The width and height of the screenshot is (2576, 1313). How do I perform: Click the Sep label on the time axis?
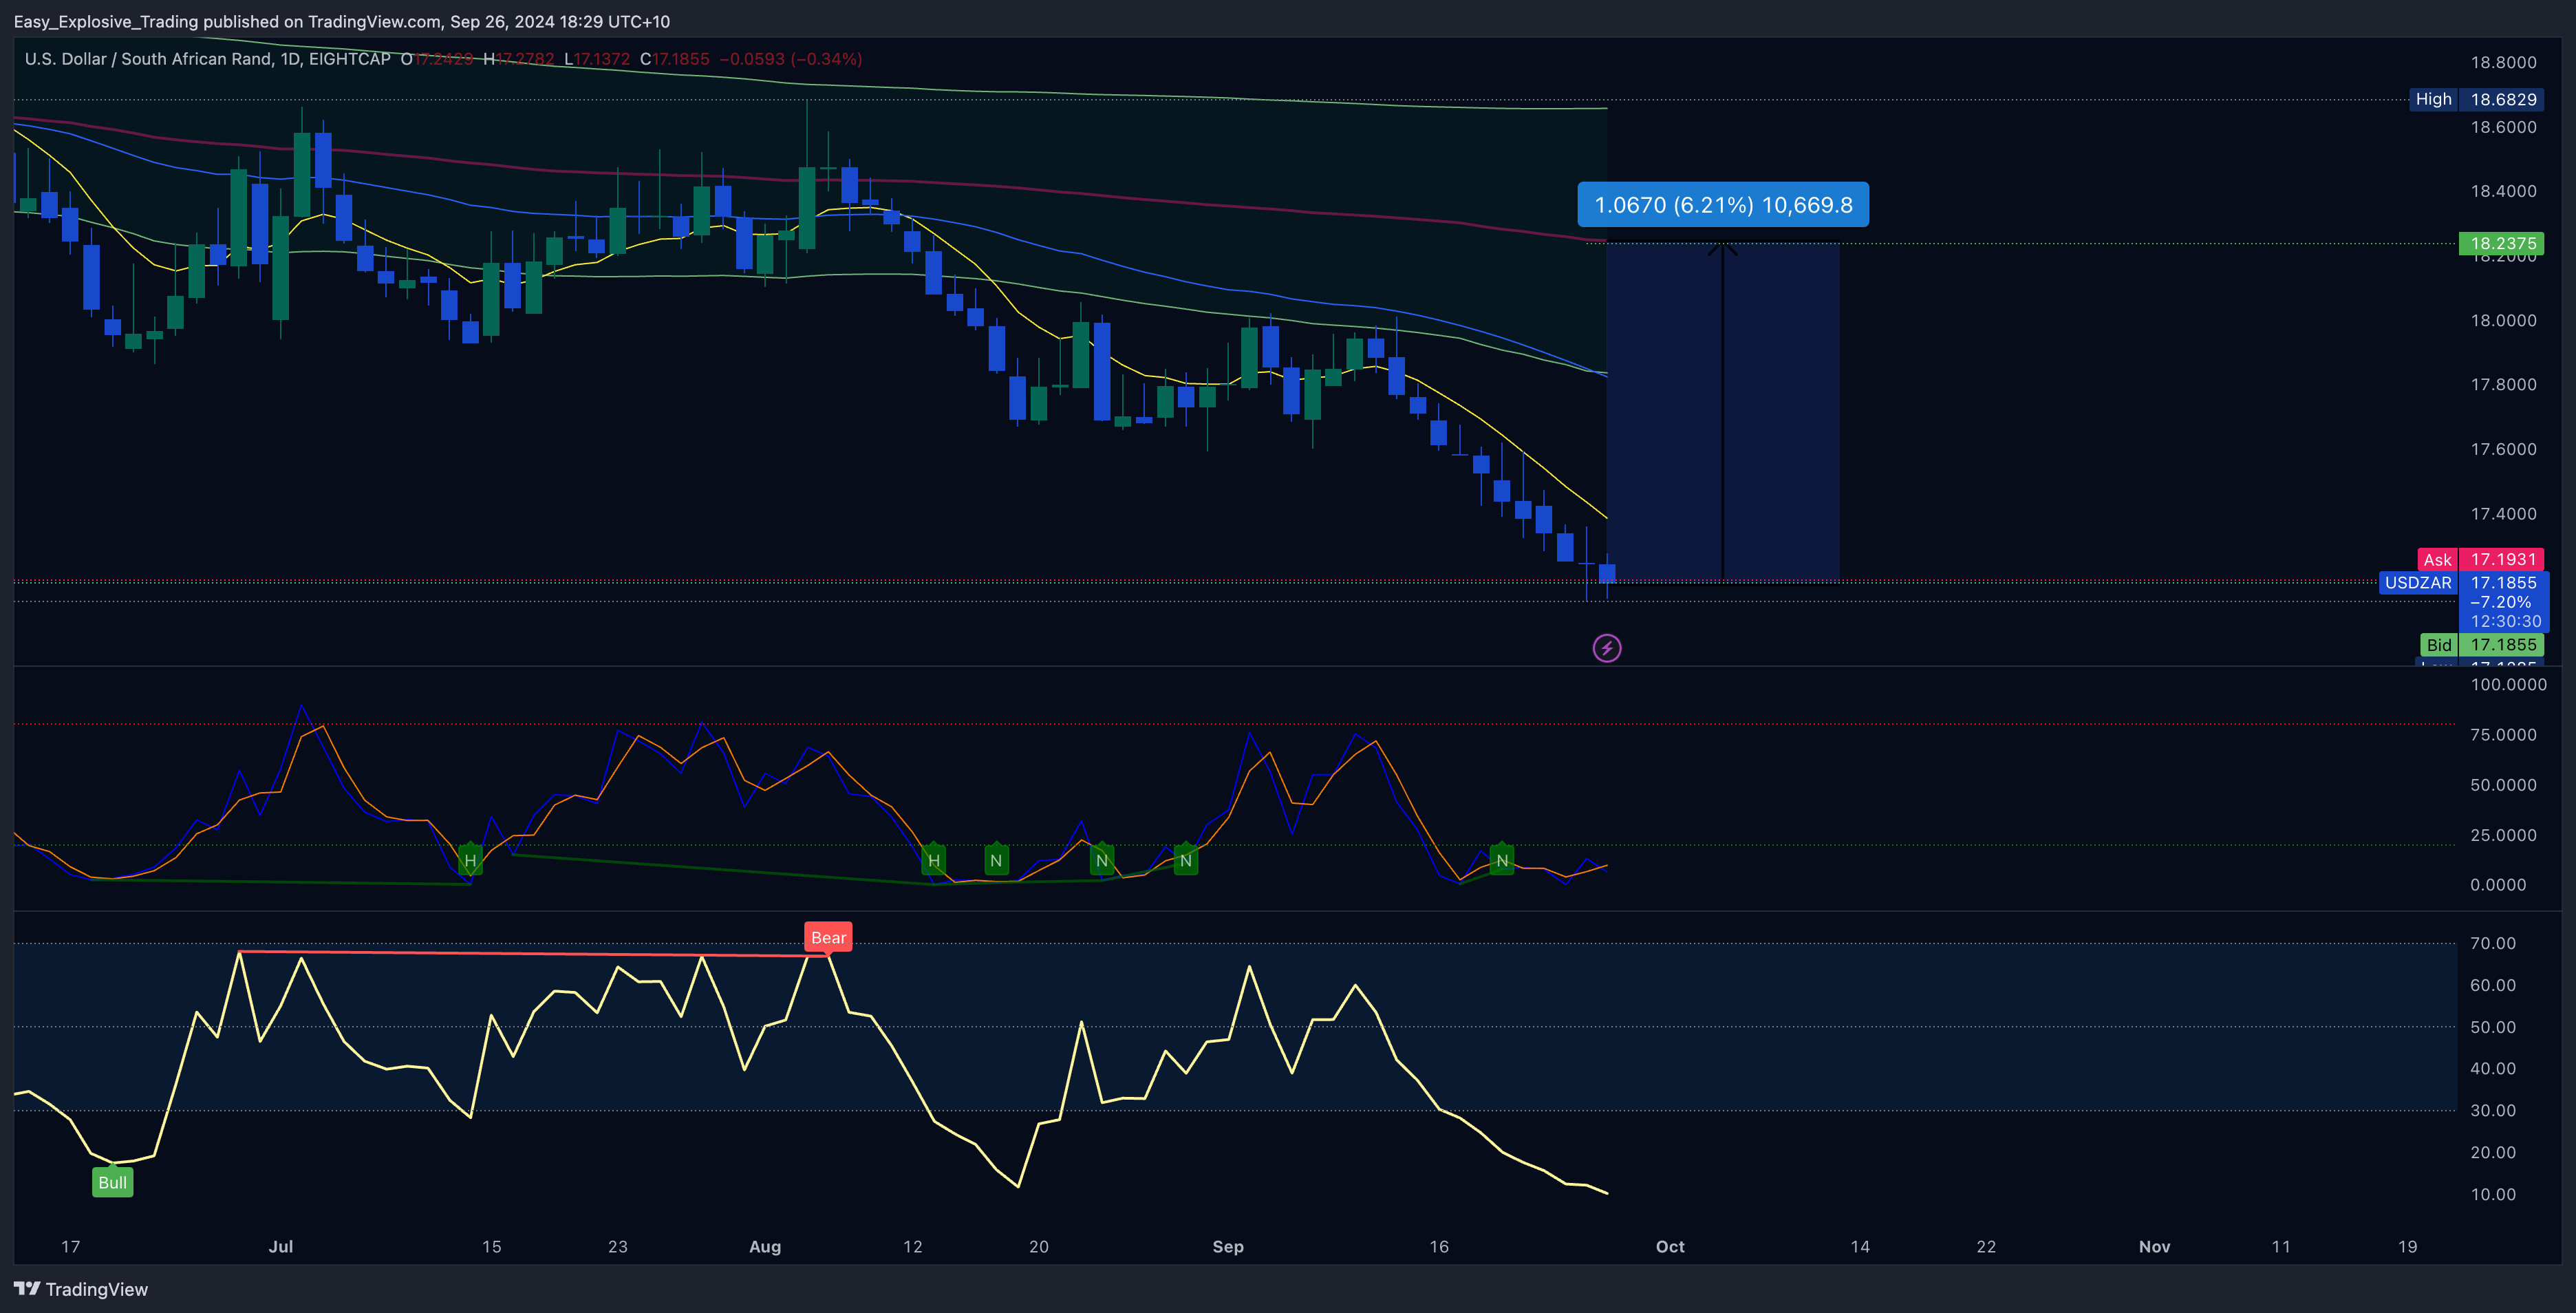1228,1246
